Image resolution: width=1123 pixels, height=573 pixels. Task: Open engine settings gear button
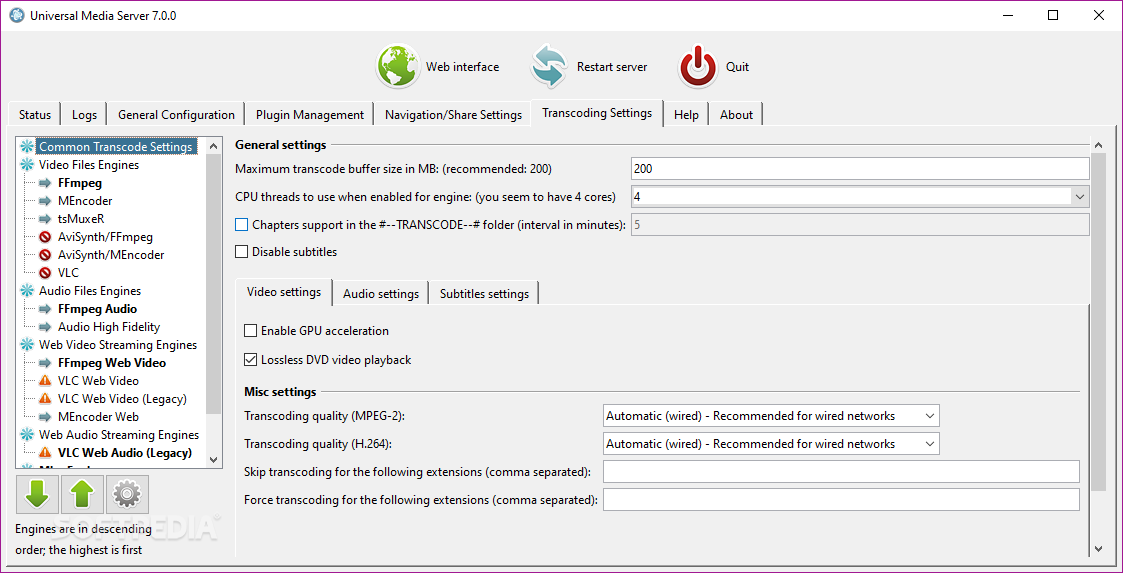[x=127, y=493]
